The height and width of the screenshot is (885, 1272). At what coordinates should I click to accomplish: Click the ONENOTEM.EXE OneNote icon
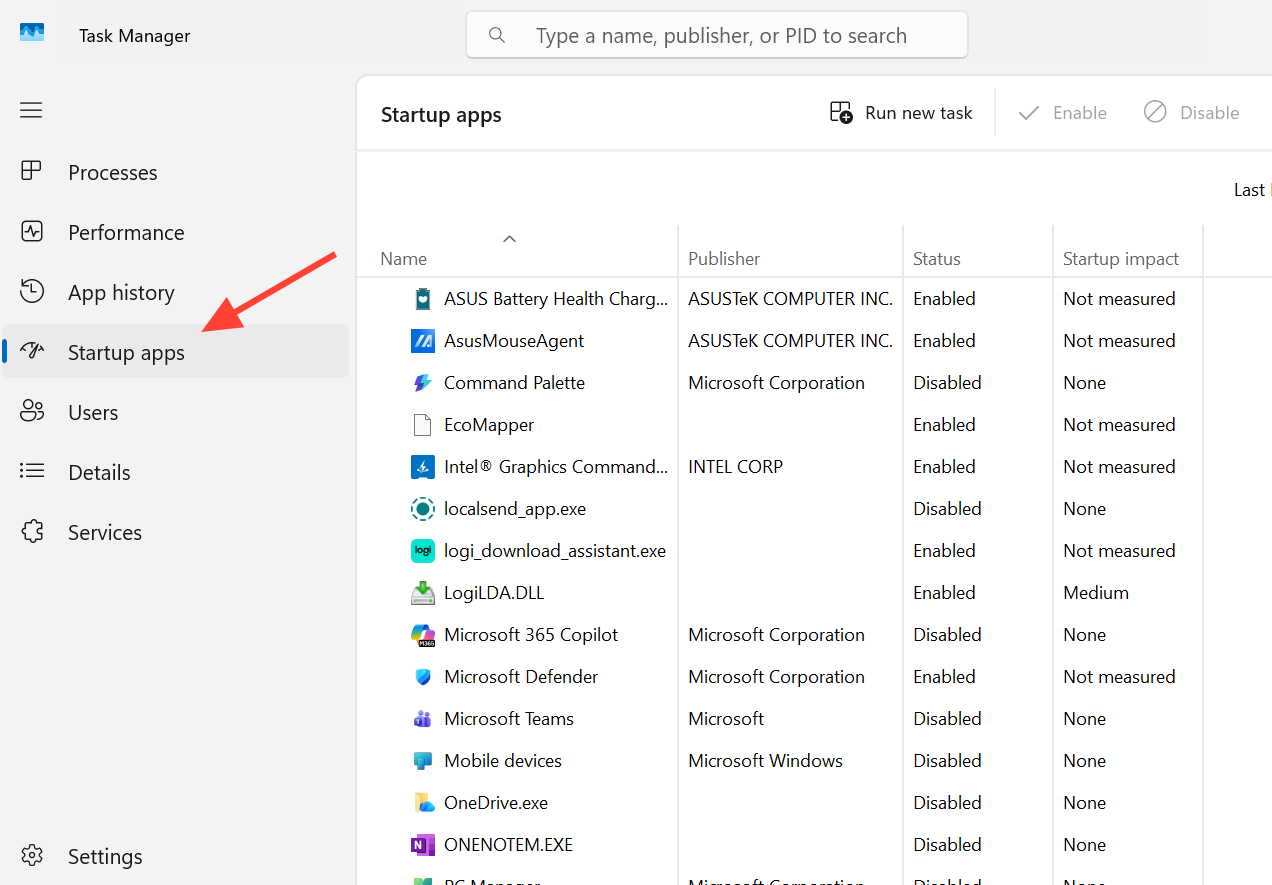coord(423,845)
